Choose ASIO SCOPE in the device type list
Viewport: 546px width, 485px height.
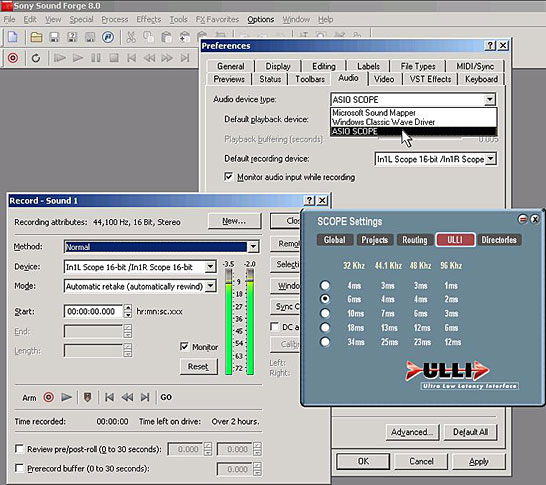413,131
